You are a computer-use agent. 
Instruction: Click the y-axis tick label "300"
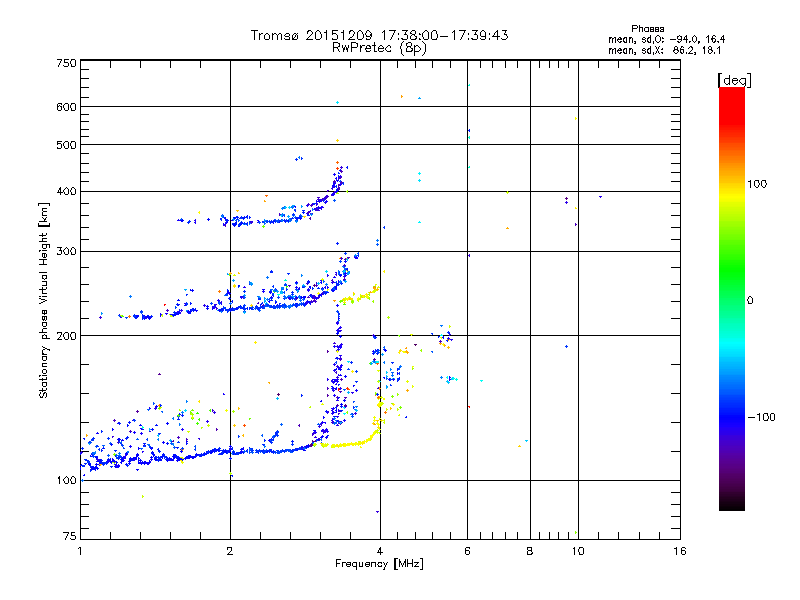(x=66, y=252)
